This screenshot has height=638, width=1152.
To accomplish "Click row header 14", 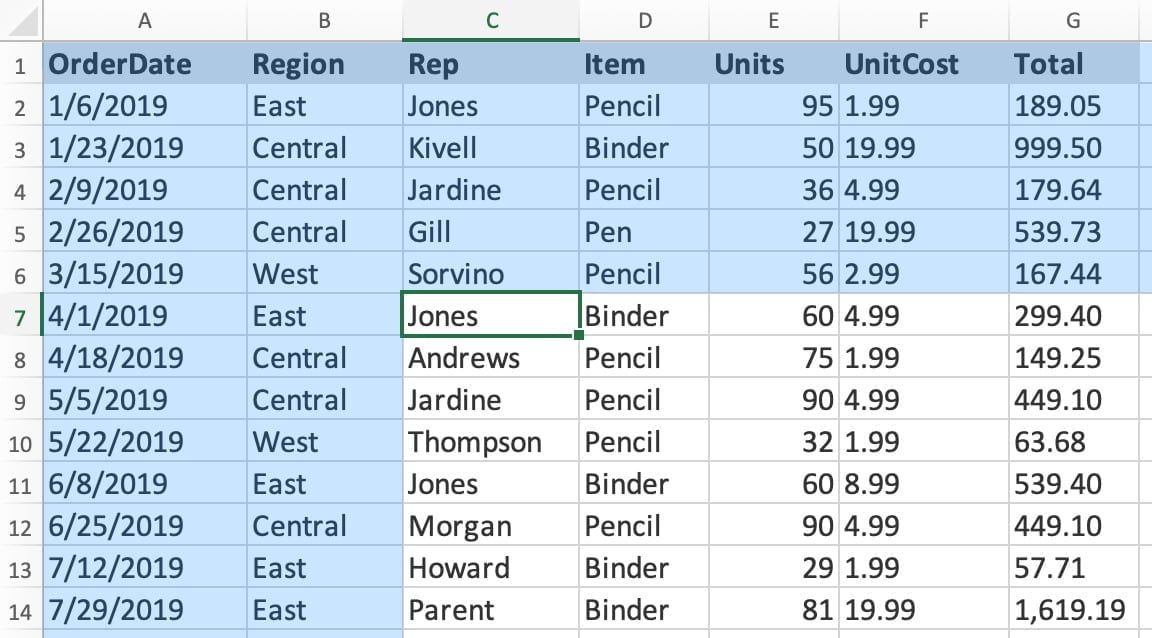I will coord(20,610).
